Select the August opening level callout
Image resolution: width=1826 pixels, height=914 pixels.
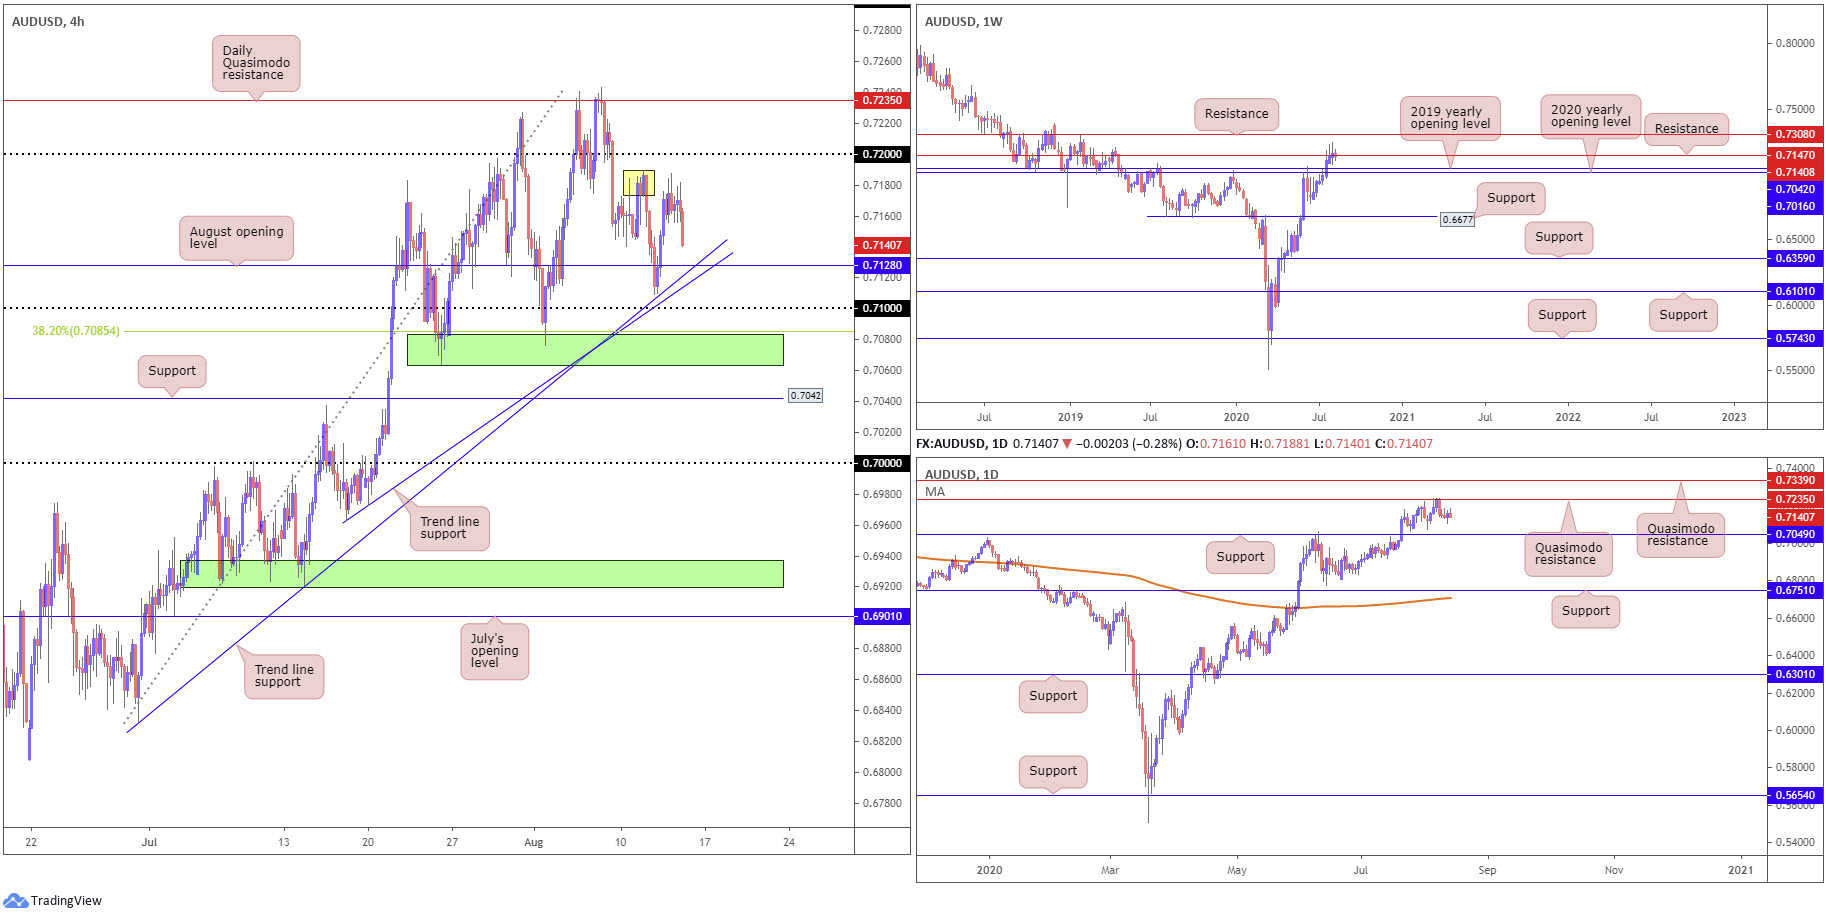point(236,238)
